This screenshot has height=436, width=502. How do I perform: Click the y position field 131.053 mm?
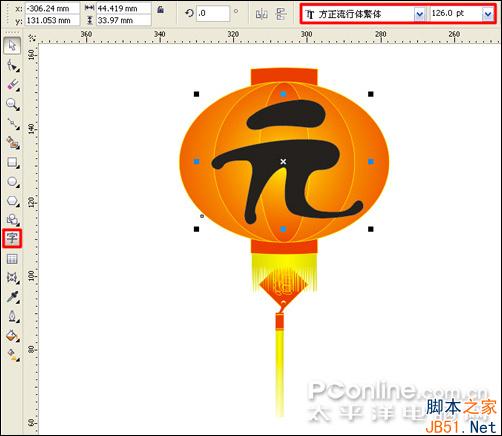53,20
